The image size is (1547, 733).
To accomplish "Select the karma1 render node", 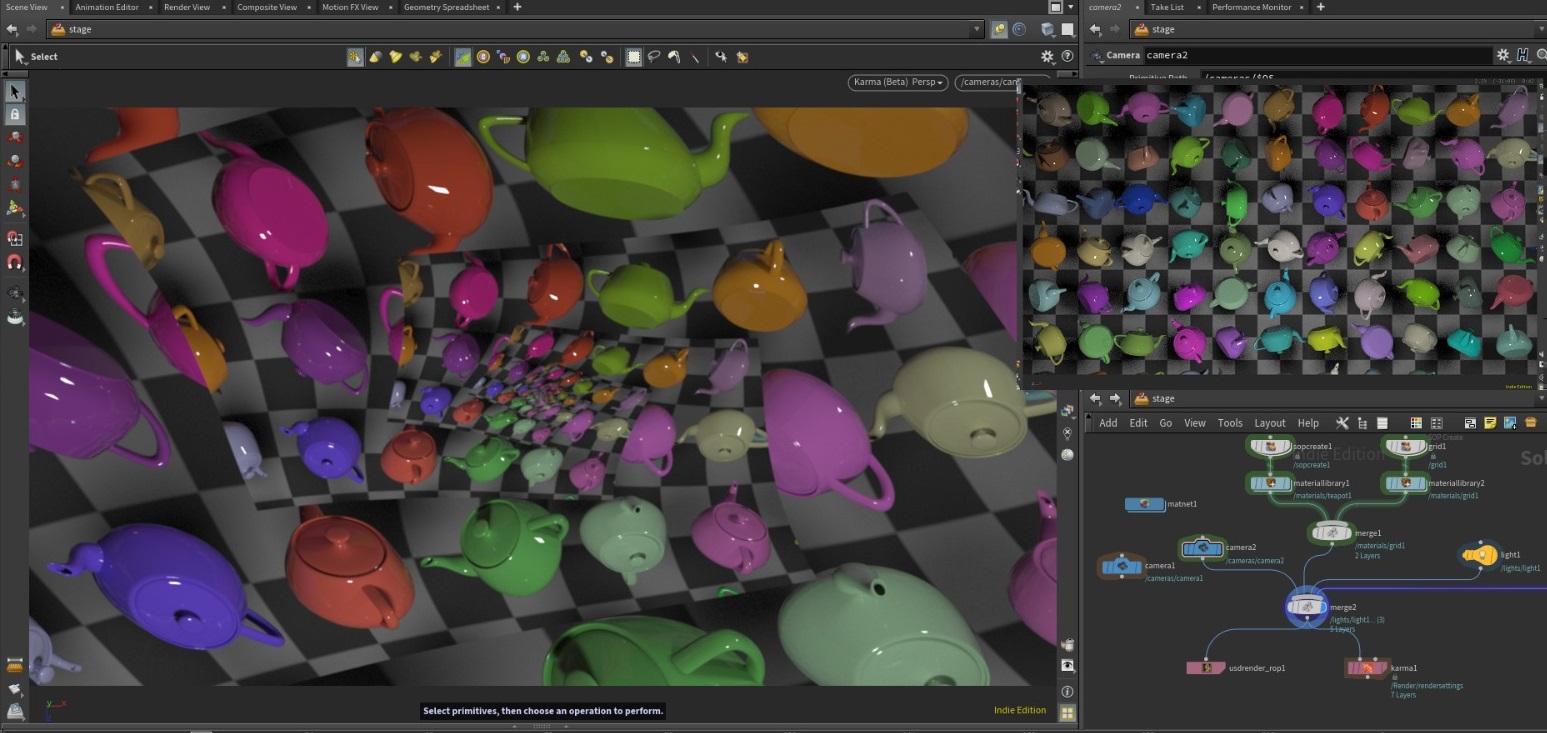I will (x=1366, y=667).
